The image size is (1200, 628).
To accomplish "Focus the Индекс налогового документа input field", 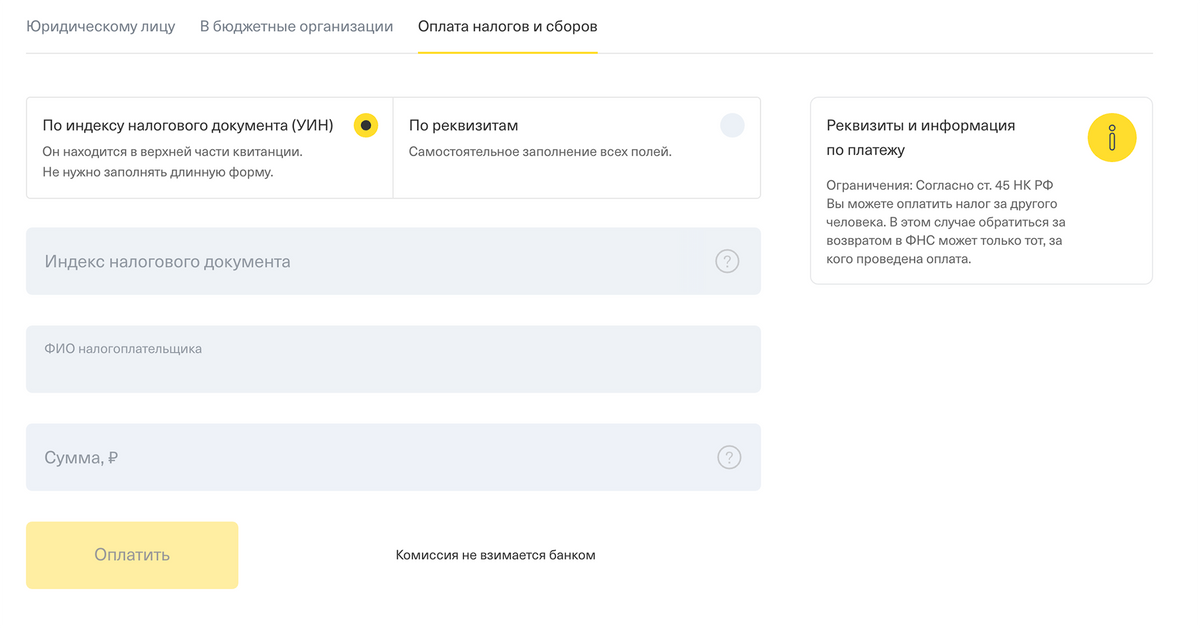I will [360, 262].
